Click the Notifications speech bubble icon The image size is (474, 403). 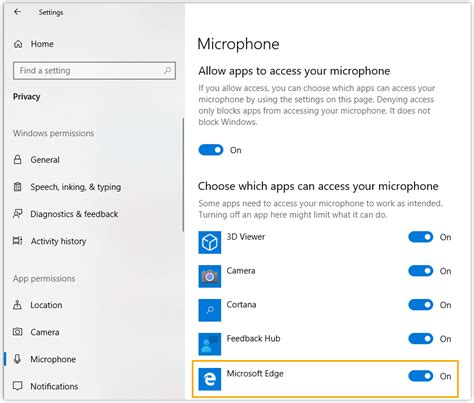17,386
